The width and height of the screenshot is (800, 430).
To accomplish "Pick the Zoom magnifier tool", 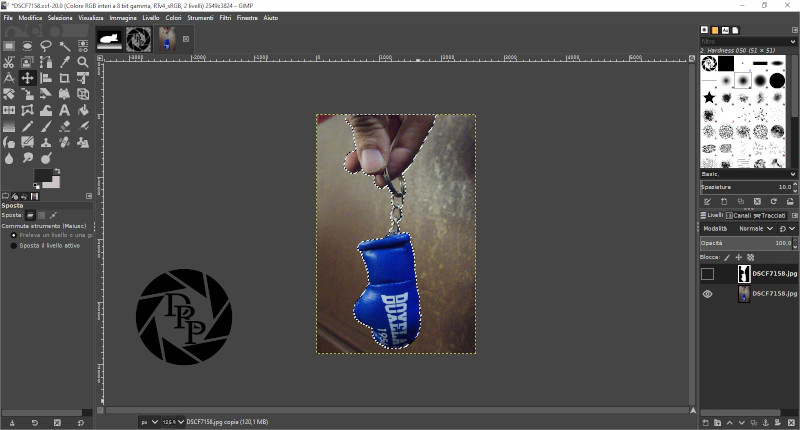I will tap(83, 61).
